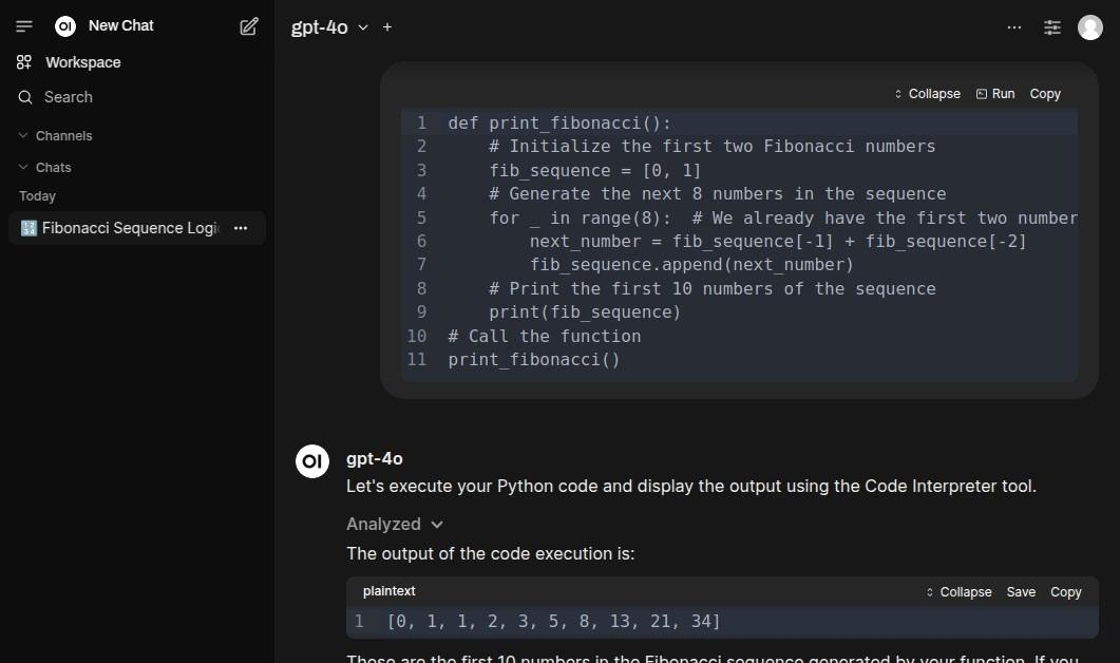
Task: Run the Python code block
Action: coord(995,94)
